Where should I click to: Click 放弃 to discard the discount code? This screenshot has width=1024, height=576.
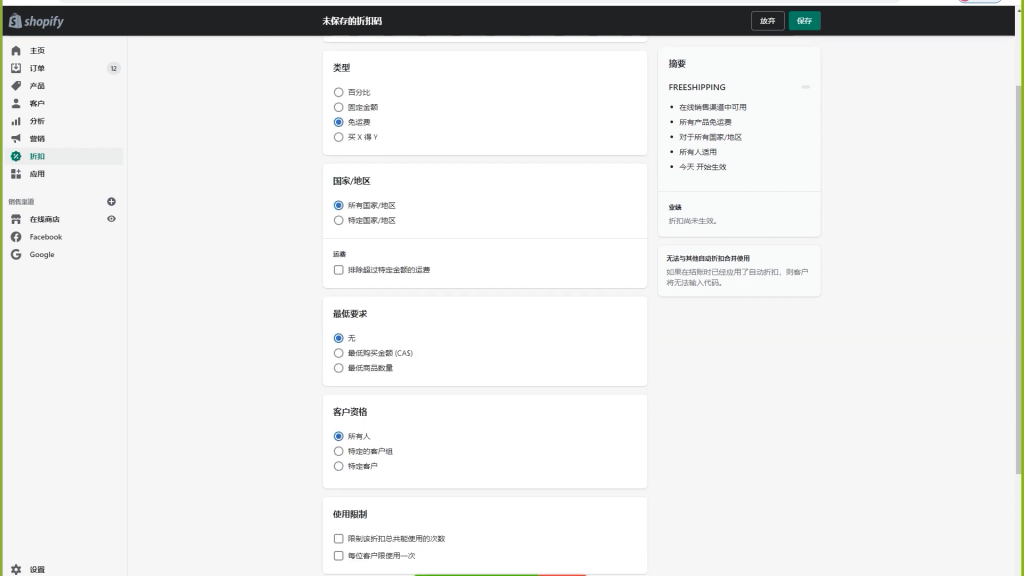tap(767, 20)
